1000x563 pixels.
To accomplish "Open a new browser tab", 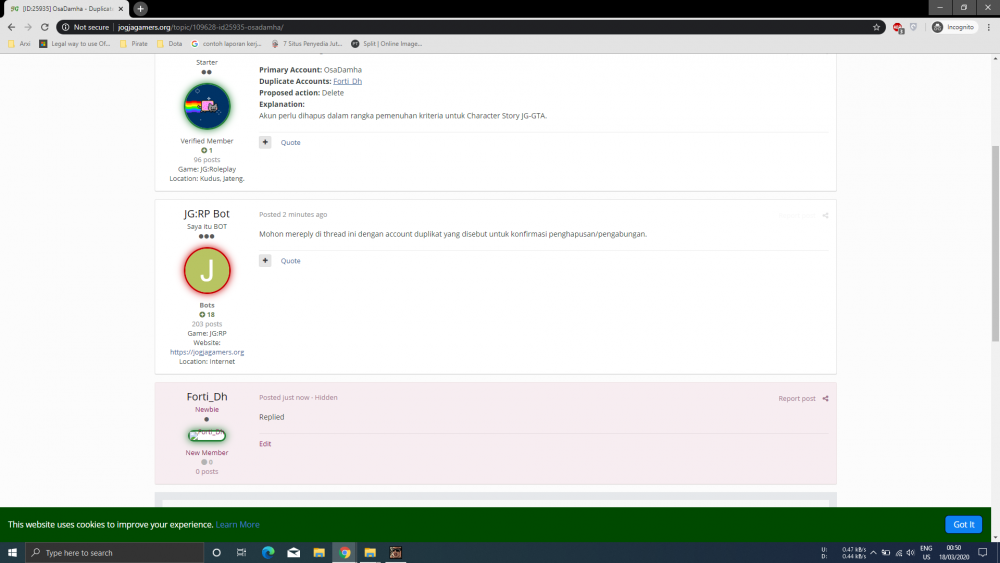I will [140, 9].
